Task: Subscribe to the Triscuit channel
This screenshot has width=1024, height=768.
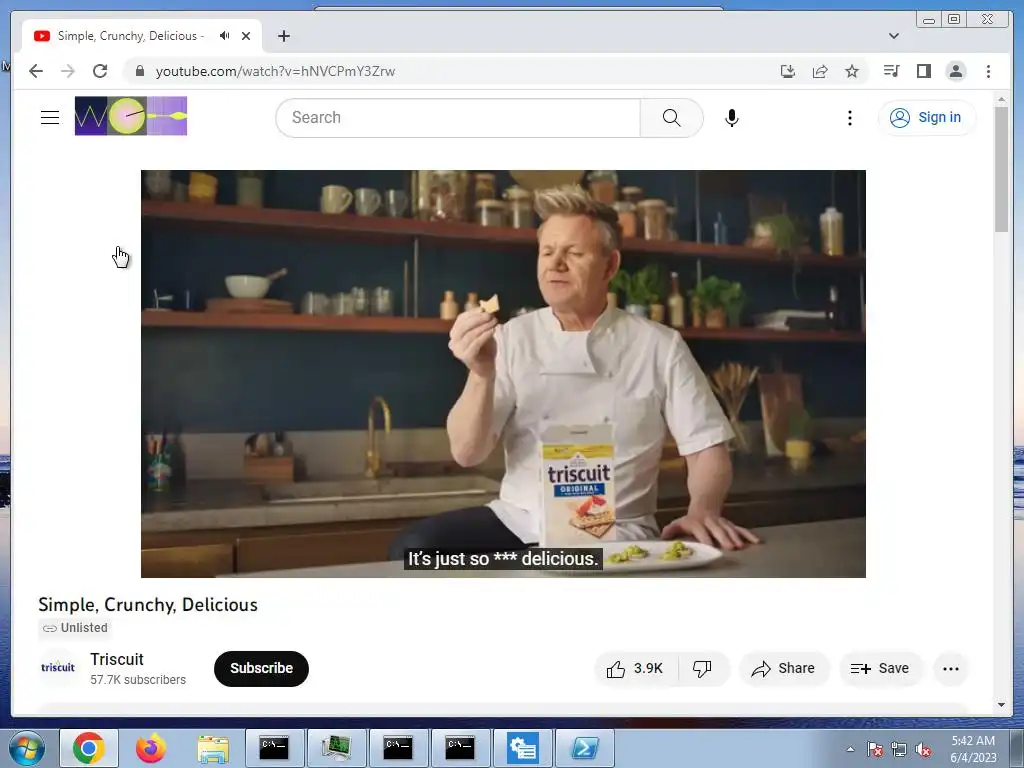Action: [261, 668]
